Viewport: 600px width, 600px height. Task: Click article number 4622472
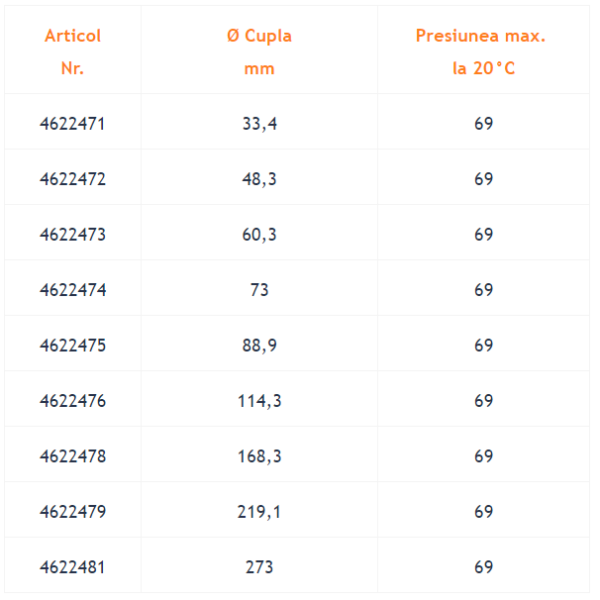pos(72,179)
